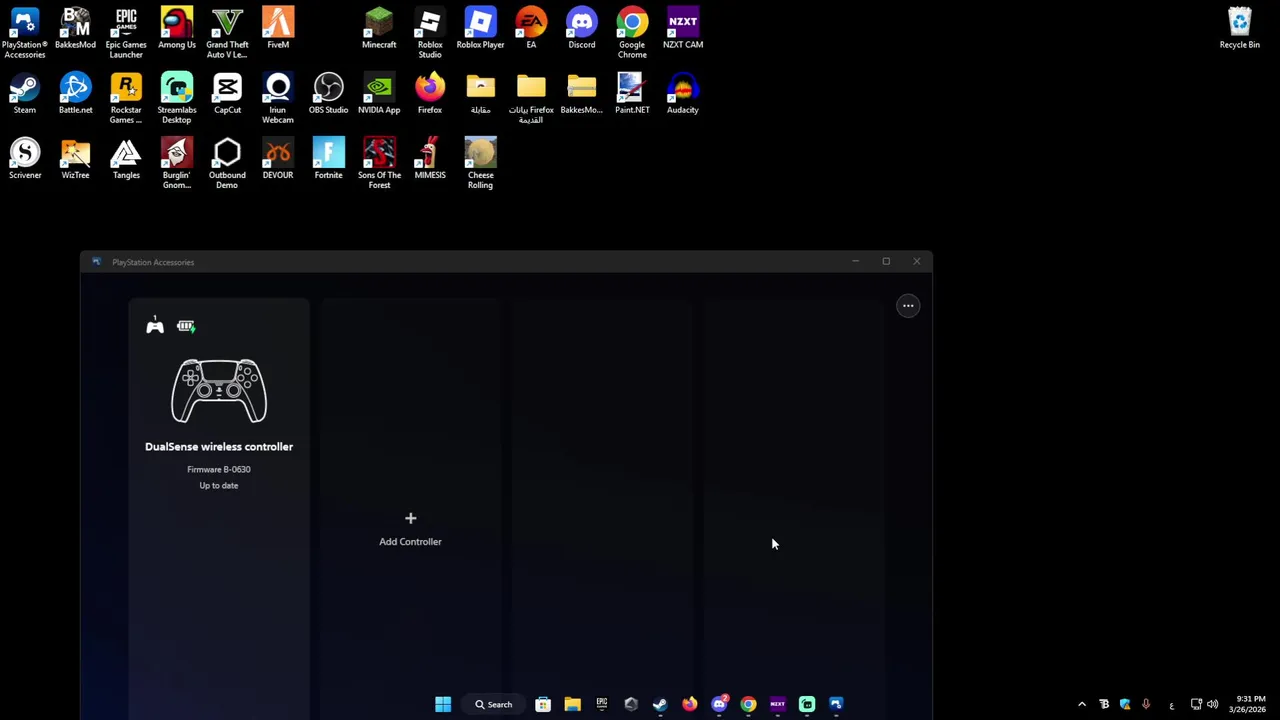Select the PlayStation Accessories desktop shortcut

(25, 33)
